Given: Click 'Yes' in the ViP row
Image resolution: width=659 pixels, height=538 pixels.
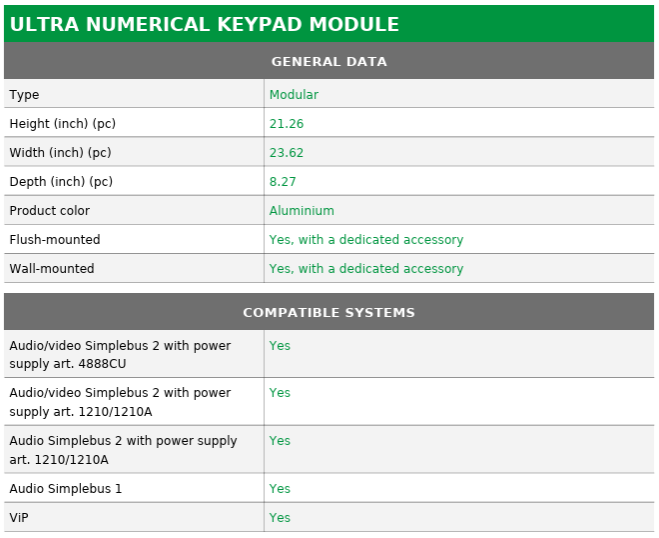Looking at the screenshot, I should pos(280,517).
